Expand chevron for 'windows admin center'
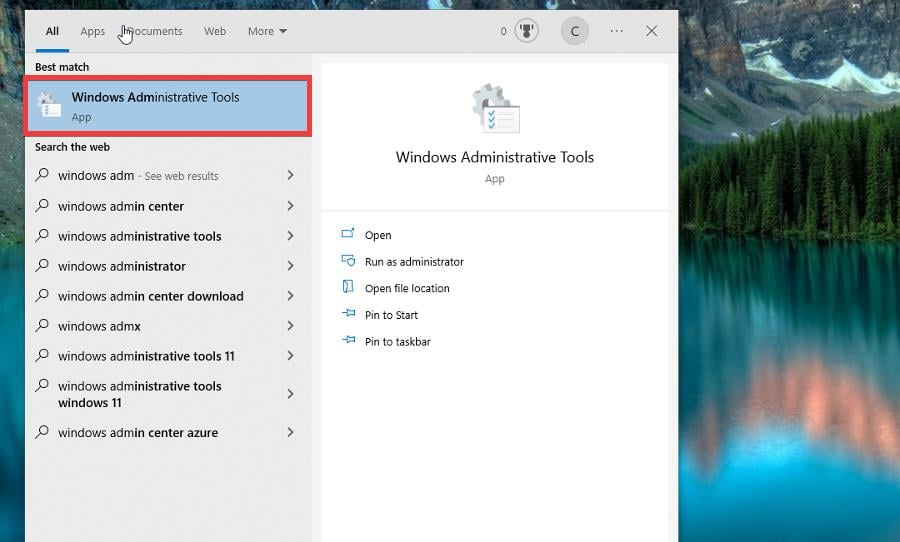 click(290, 206)
